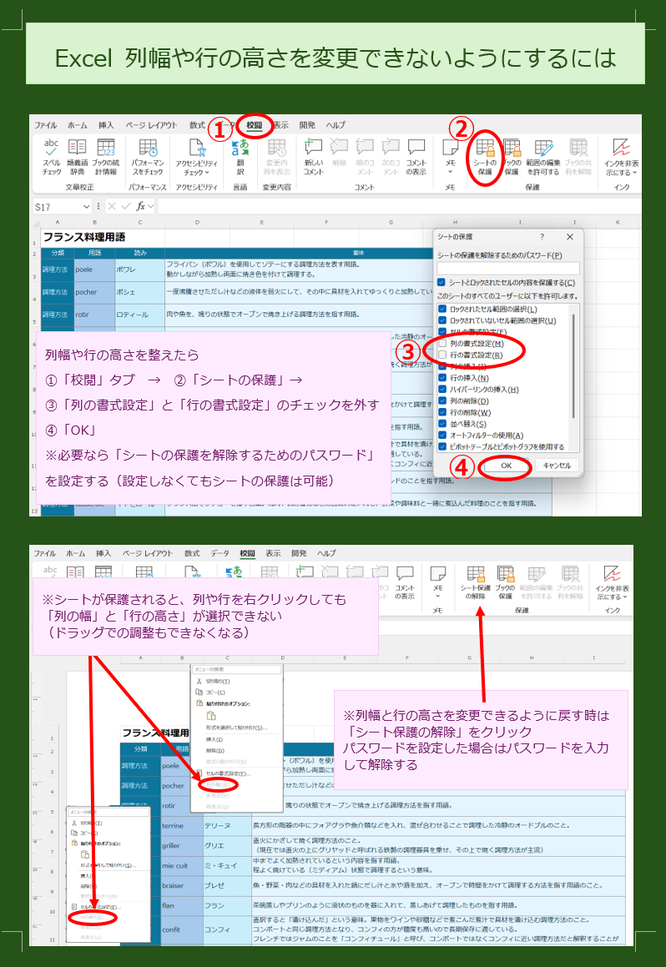Click the paste clipboard icon in upper context menu
Viewport: 666px width, 967px height.
pyautogui.click(x=211, y=715)
